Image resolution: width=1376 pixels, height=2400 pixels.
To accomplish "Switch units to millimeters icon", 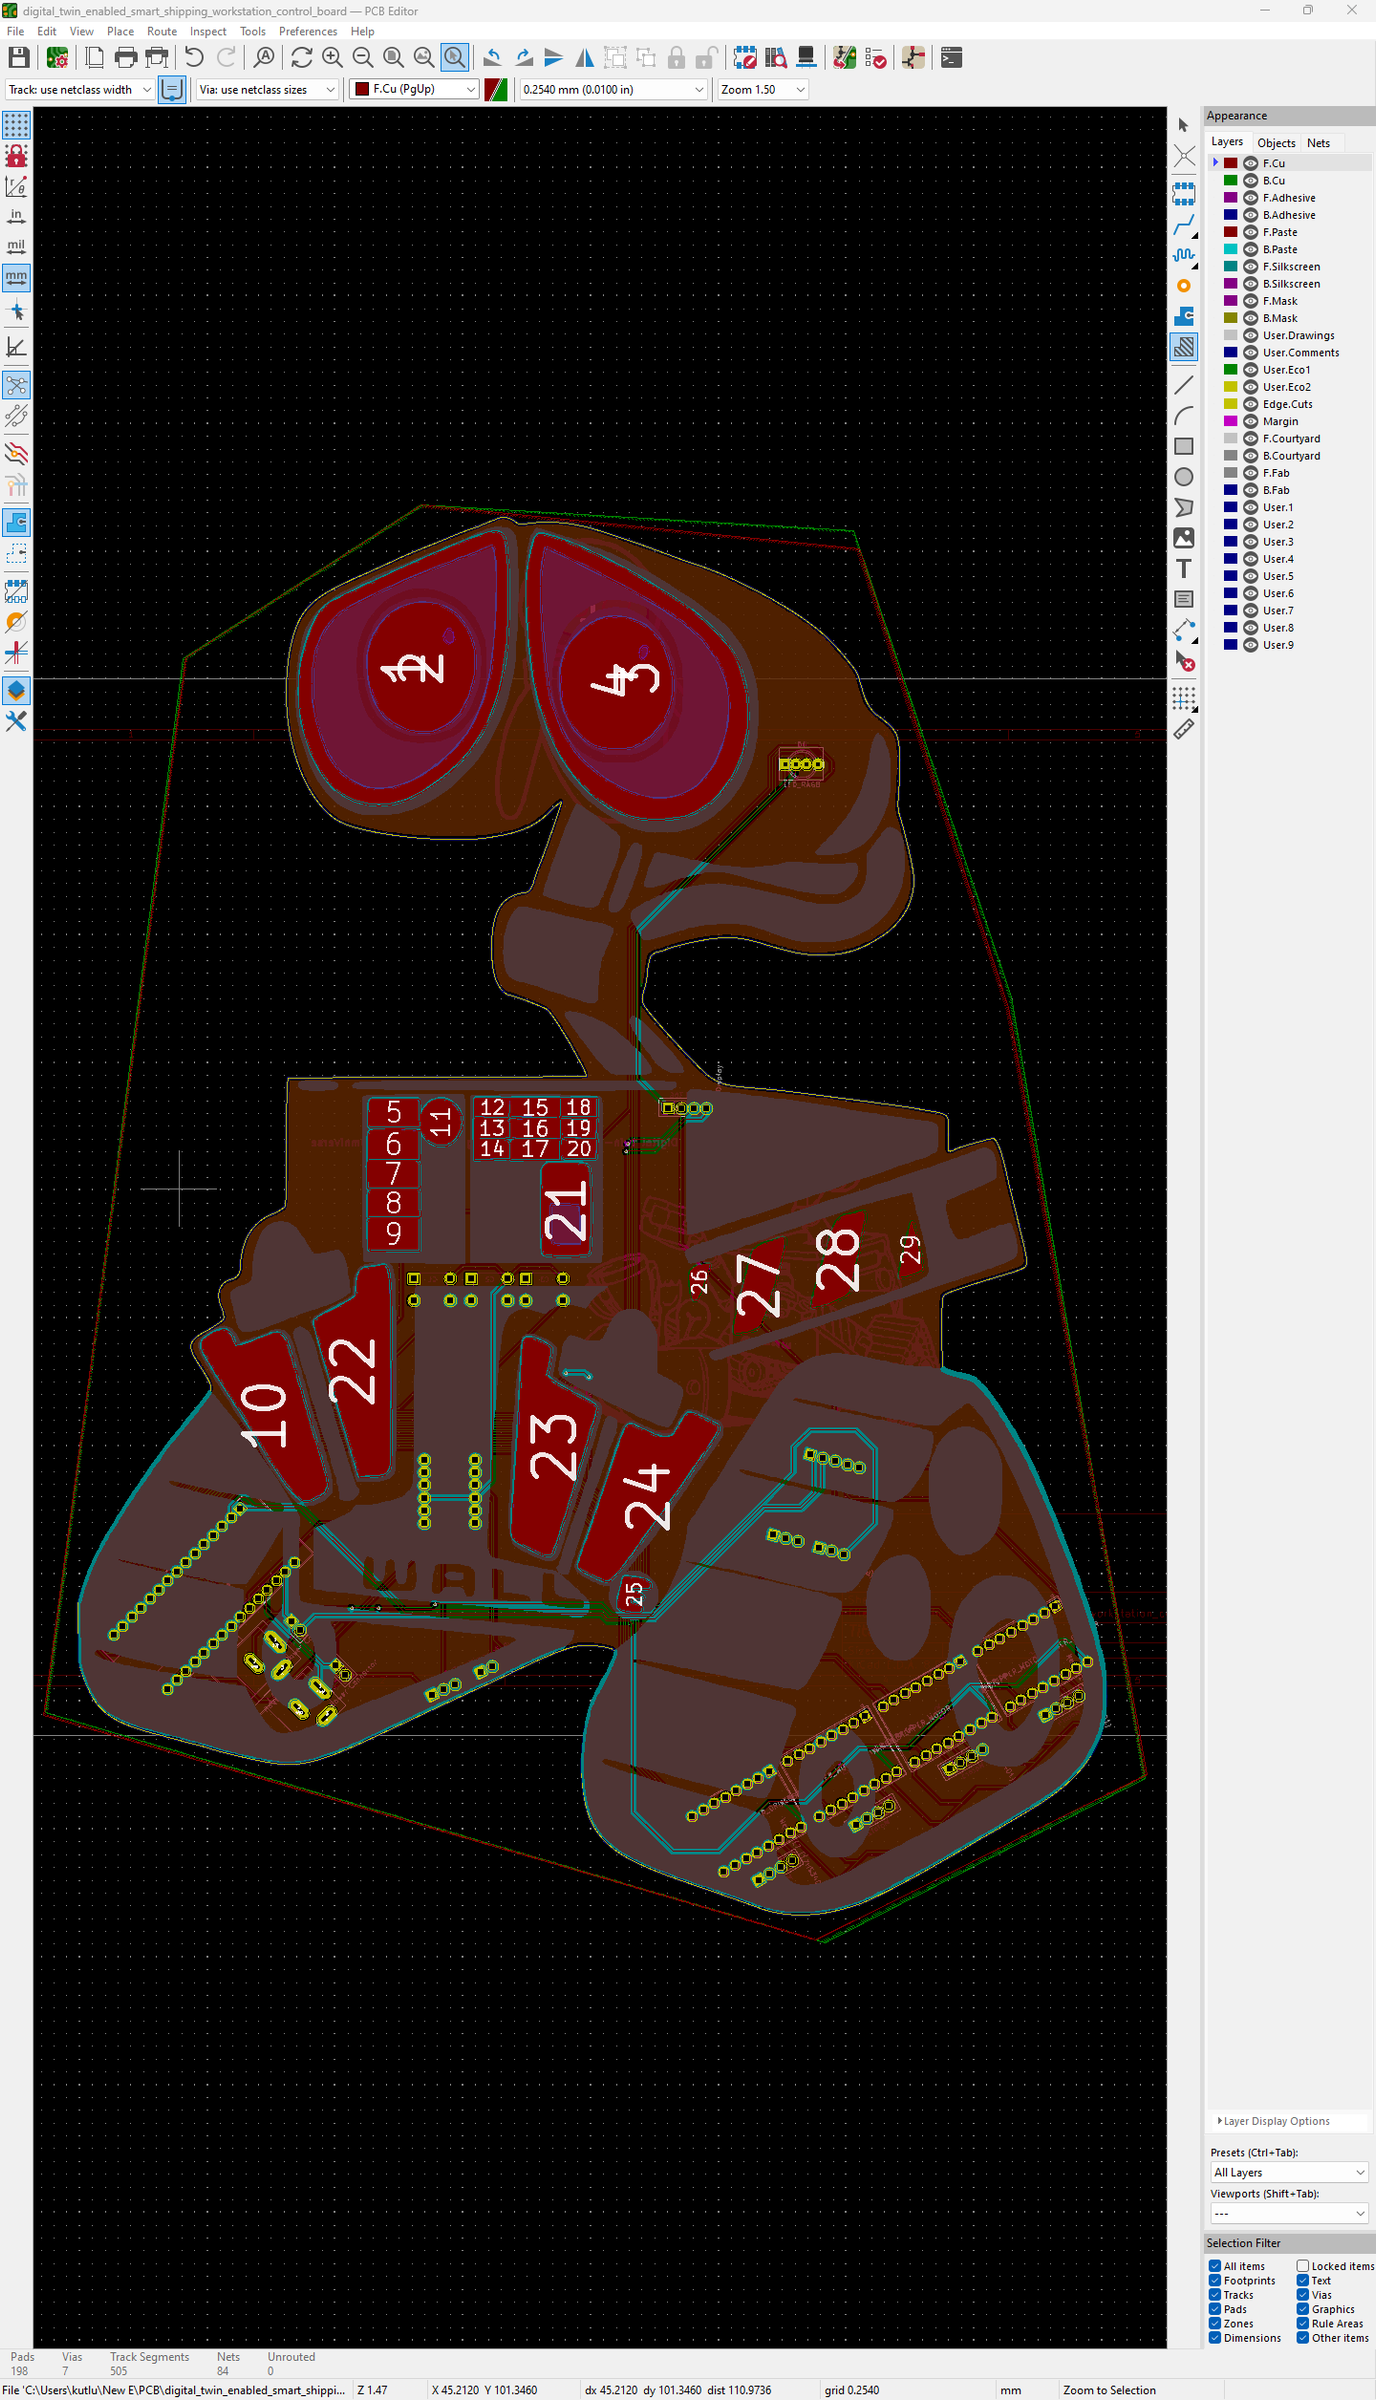I will coord(17,277).
